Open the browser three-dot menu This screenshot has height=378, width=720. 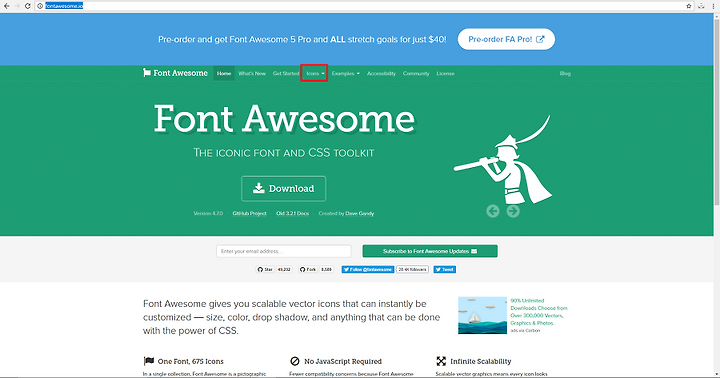713,6
